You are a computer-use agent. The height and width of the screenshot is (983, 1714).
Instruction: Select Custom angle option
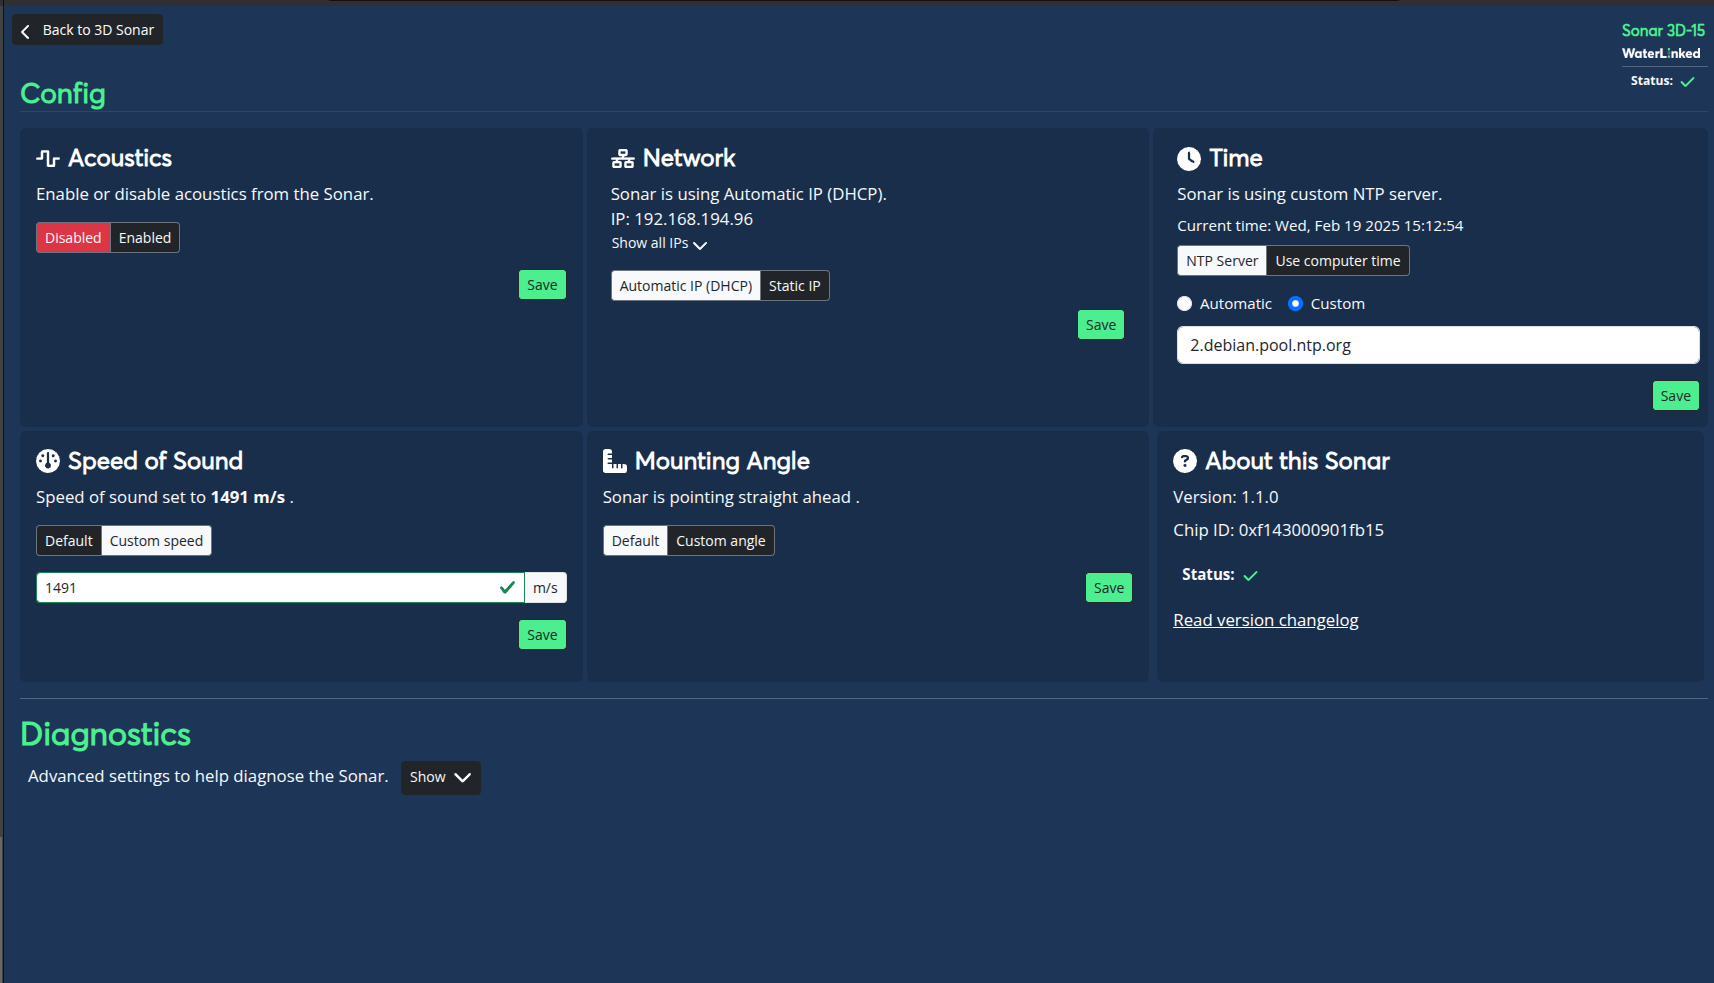721,541
